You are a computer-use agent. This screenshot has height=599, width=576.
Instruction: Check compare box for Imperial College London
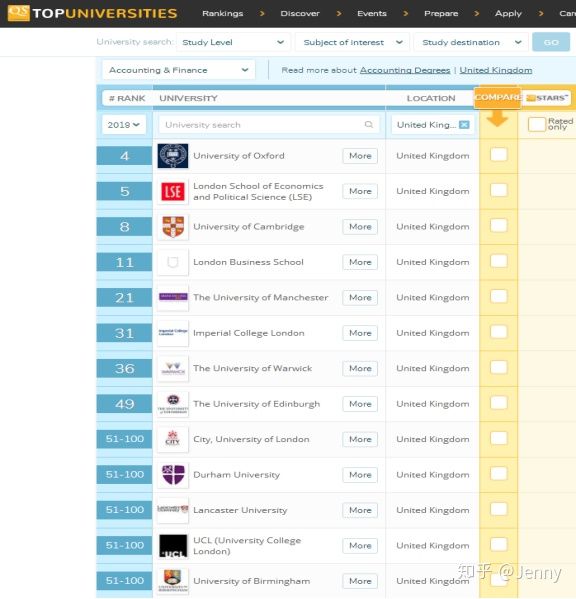[x=498, y=332]
